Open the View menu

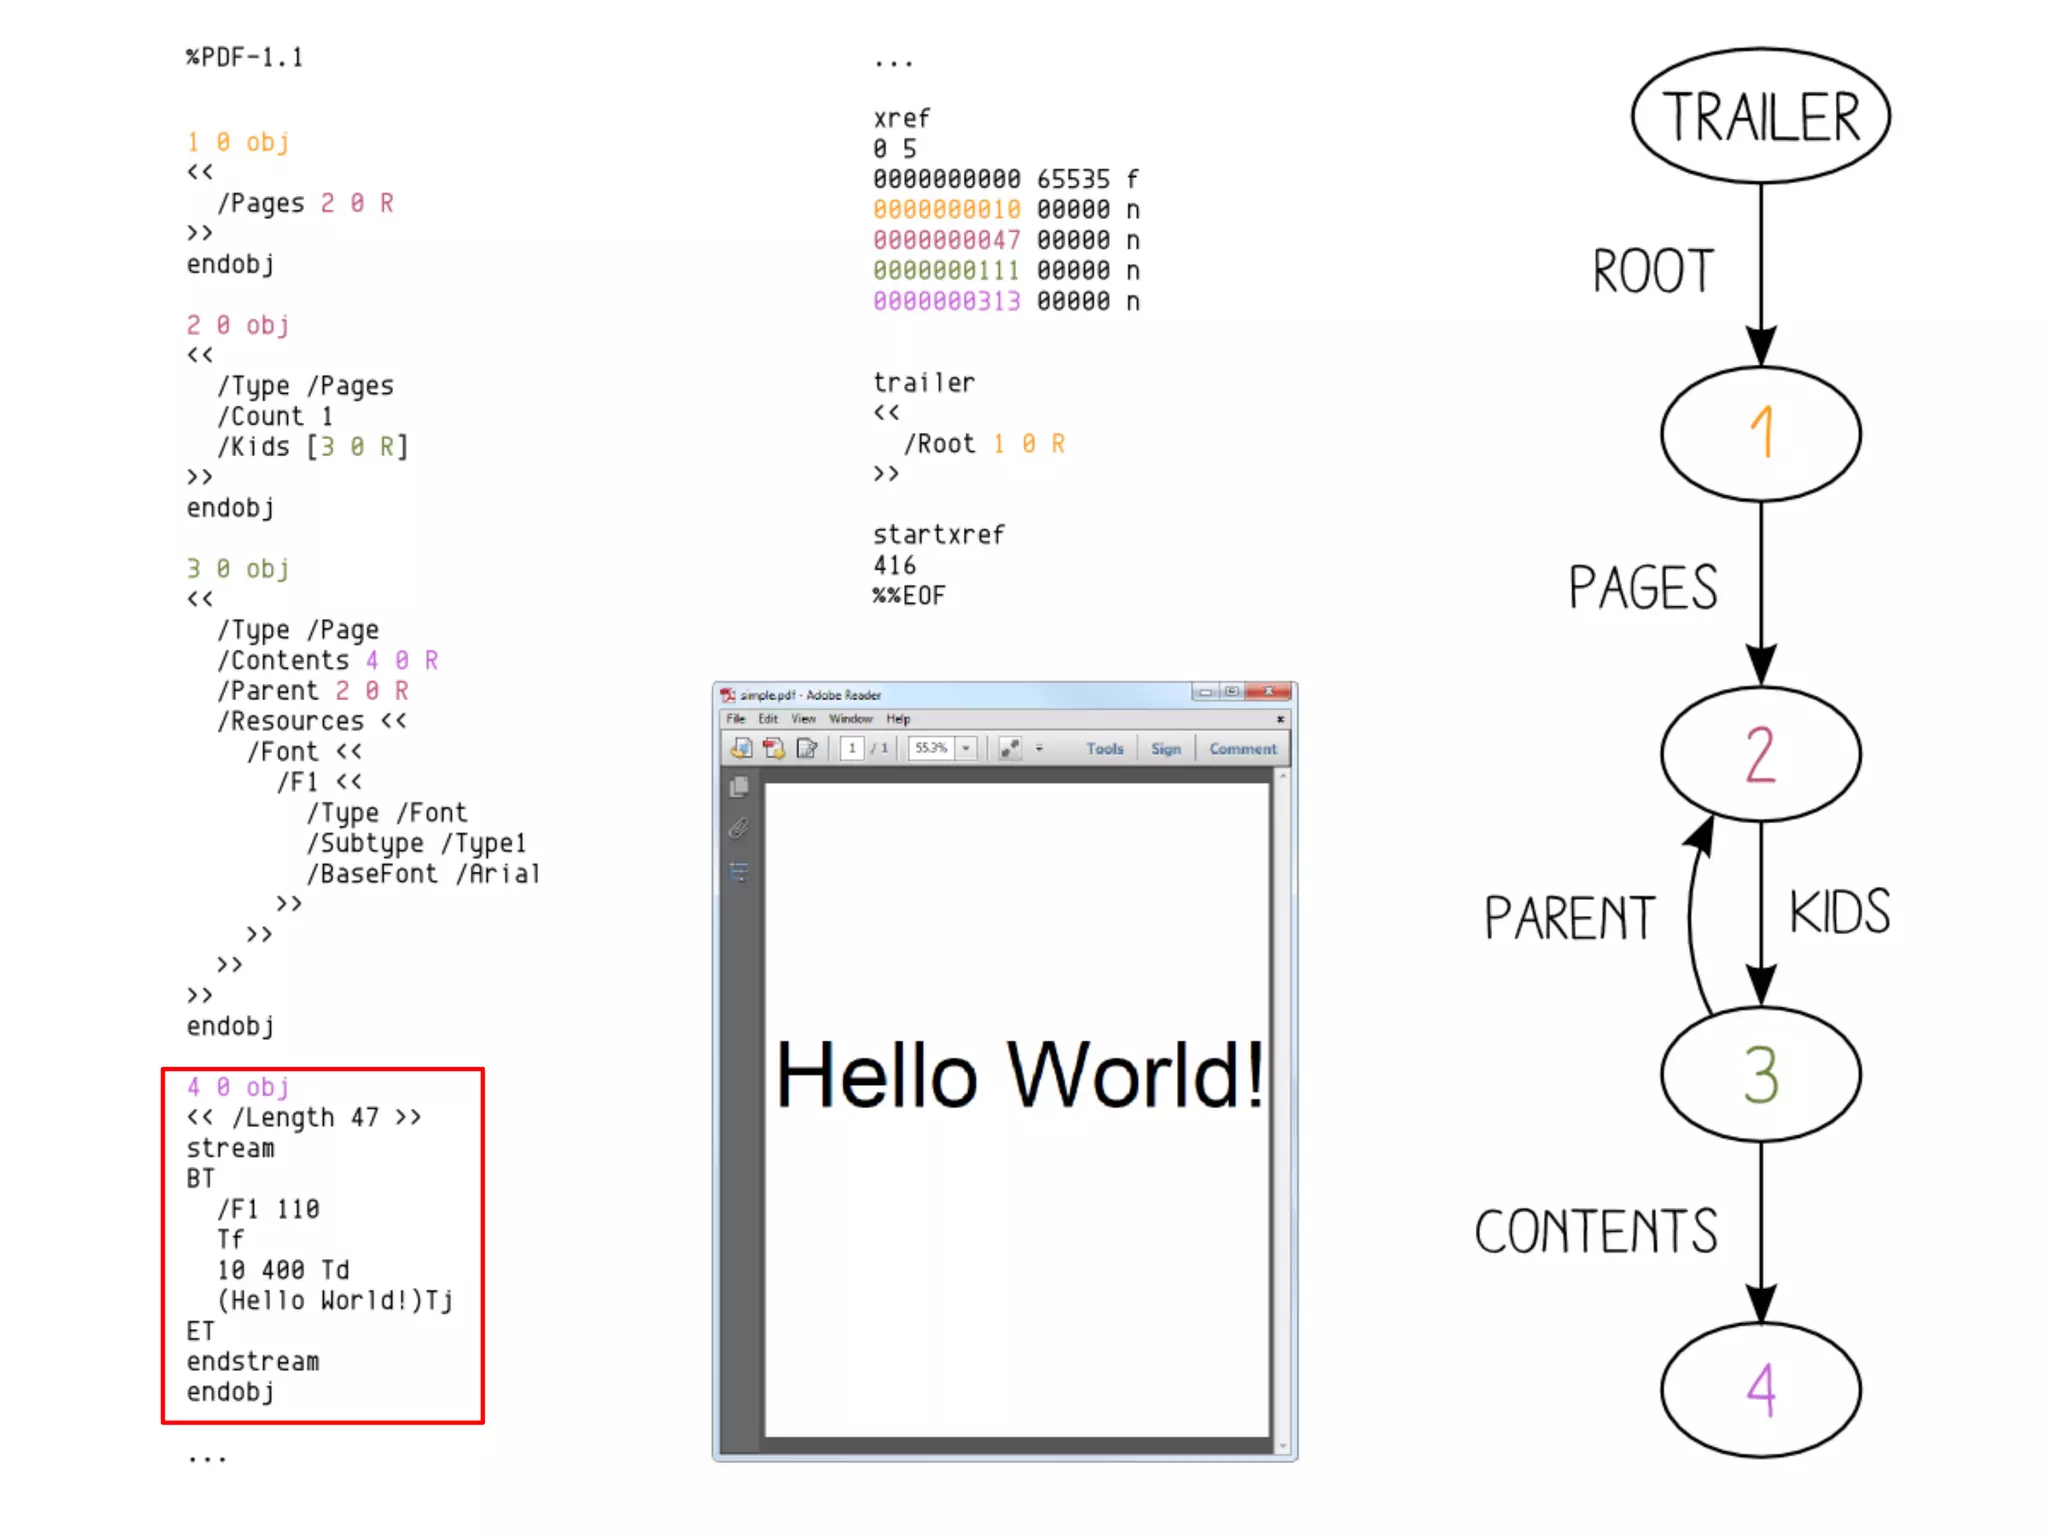click(803, 719)
